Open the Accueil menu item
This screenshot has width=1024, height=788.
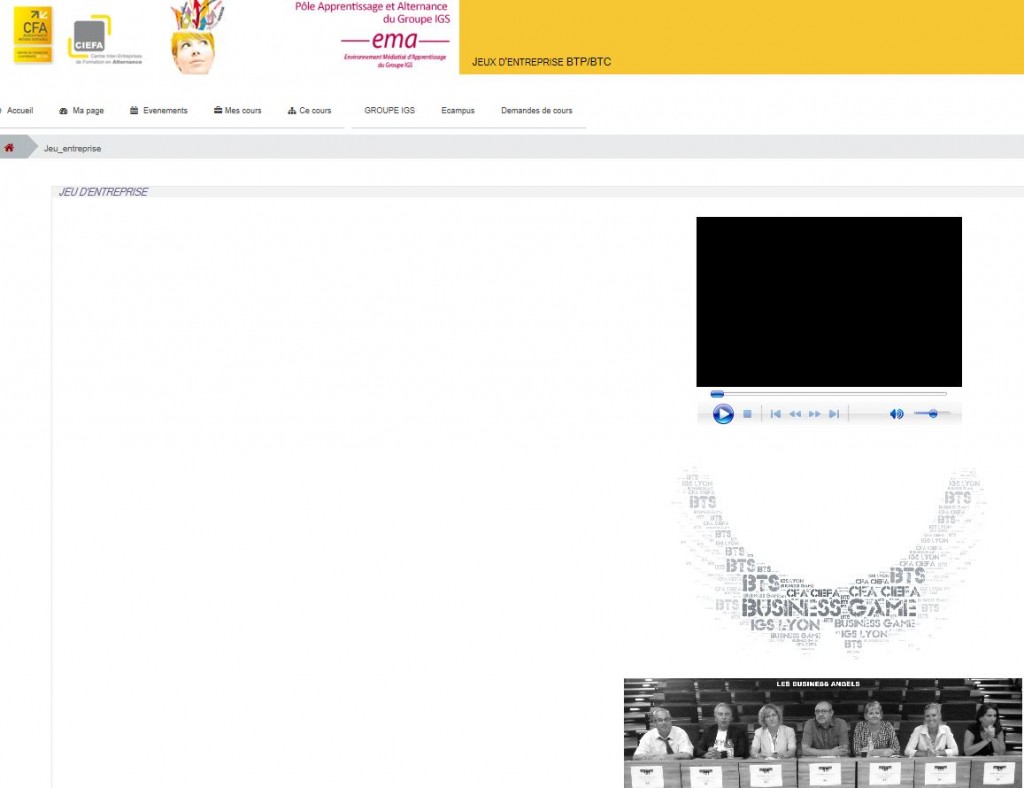[x=19, y=111]
